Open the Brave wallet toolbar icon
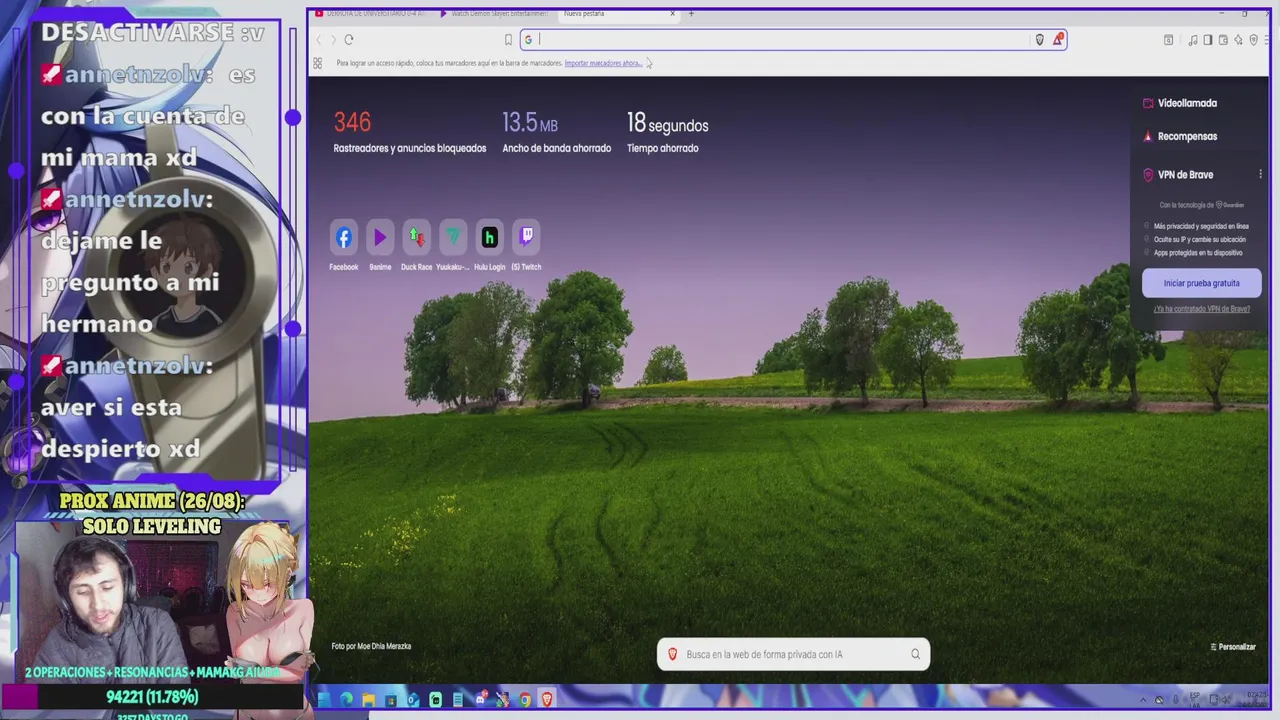Image resolution: width=1280 pixels, height=720 pixels. point(1223,40)
